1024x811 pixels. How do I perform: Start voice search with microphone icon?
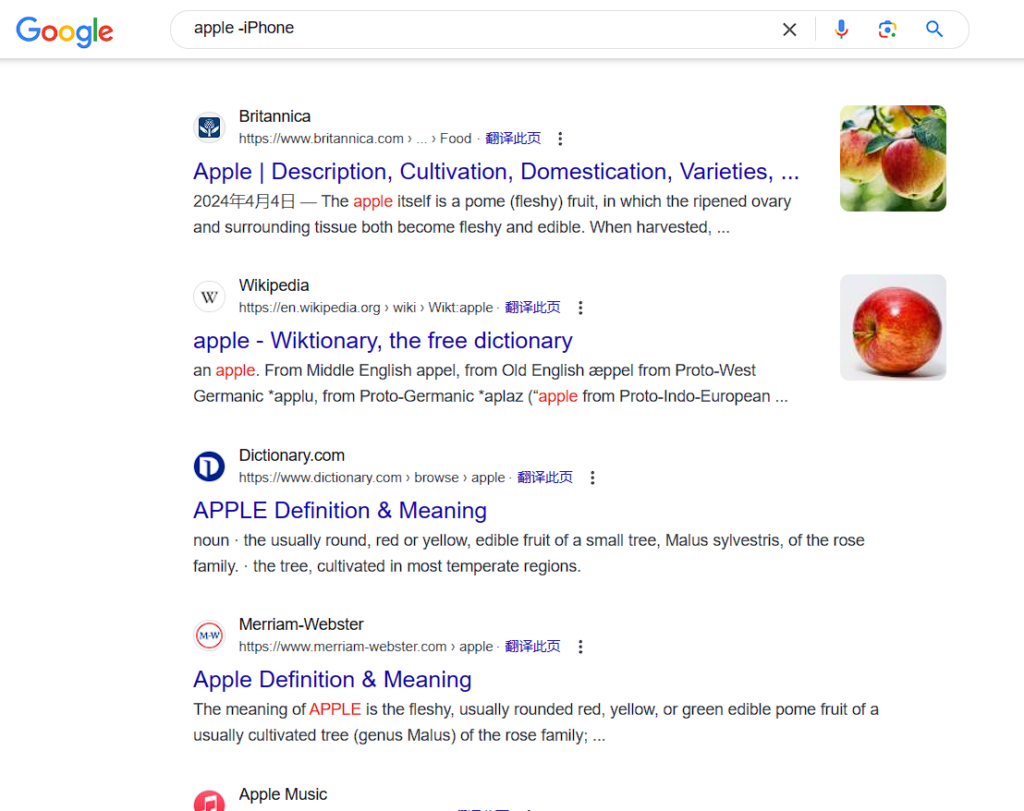click(x=841, y=29)
